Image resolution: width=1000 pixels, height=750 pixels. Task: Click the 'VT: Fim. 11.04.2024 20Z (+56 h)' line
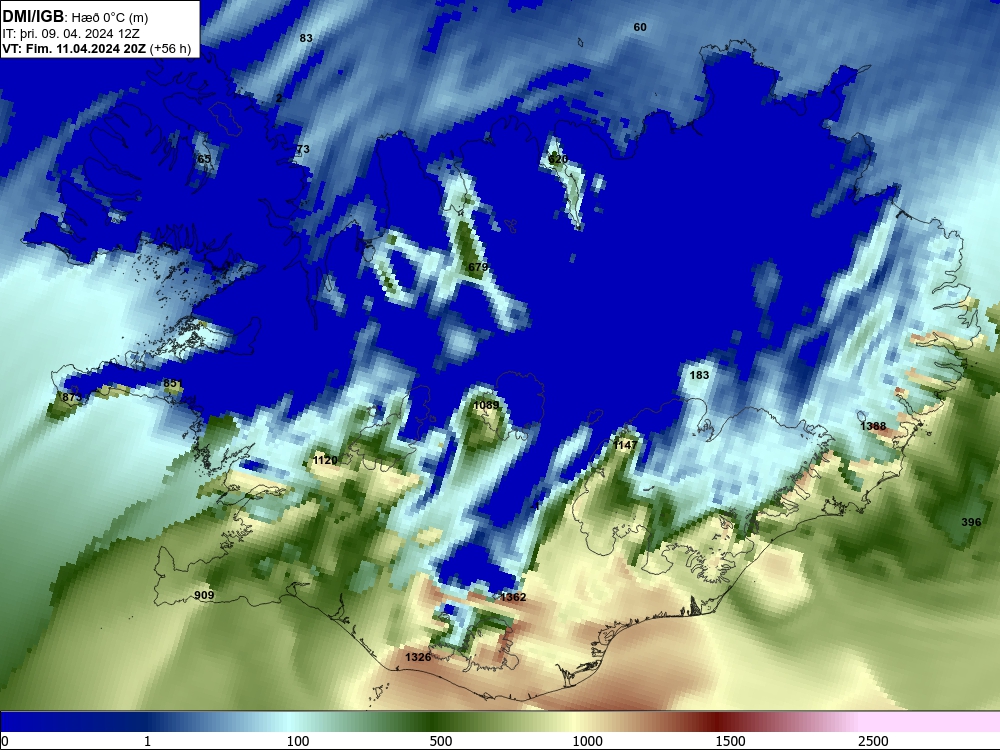(x=96, y=48)
